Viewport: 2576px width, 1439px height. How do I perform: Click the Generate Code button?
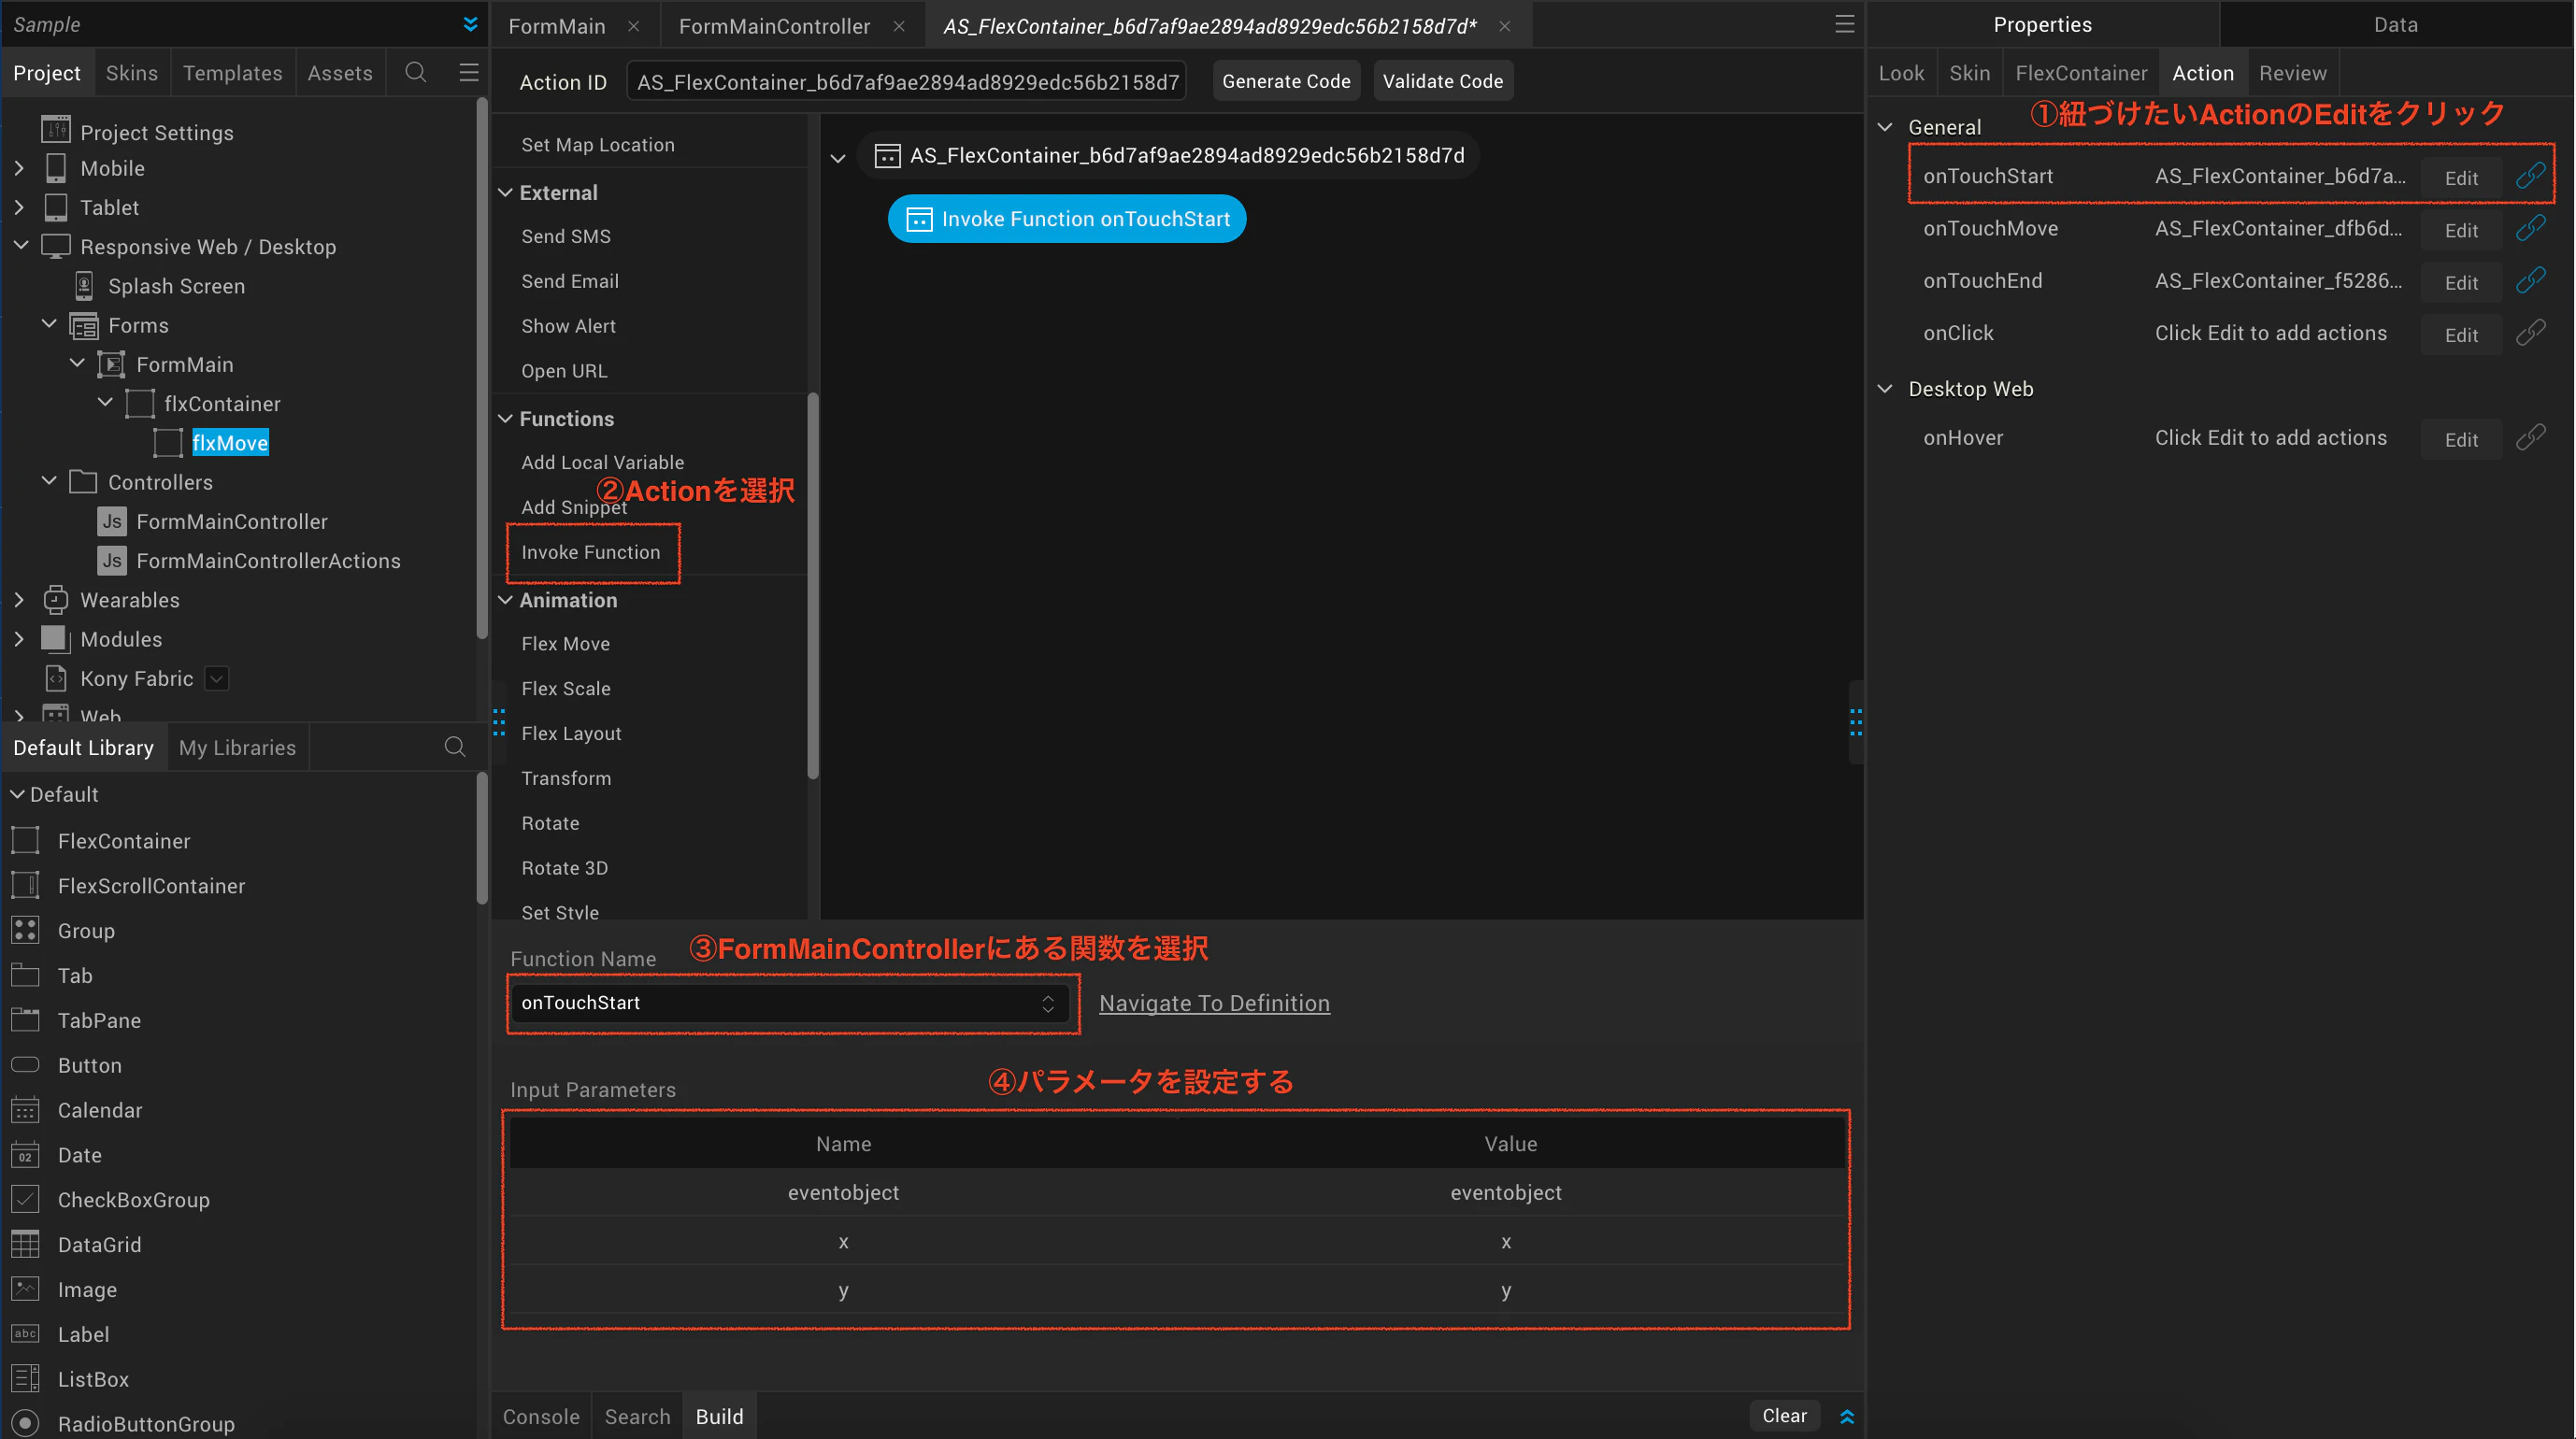(x=1286, y=81)
